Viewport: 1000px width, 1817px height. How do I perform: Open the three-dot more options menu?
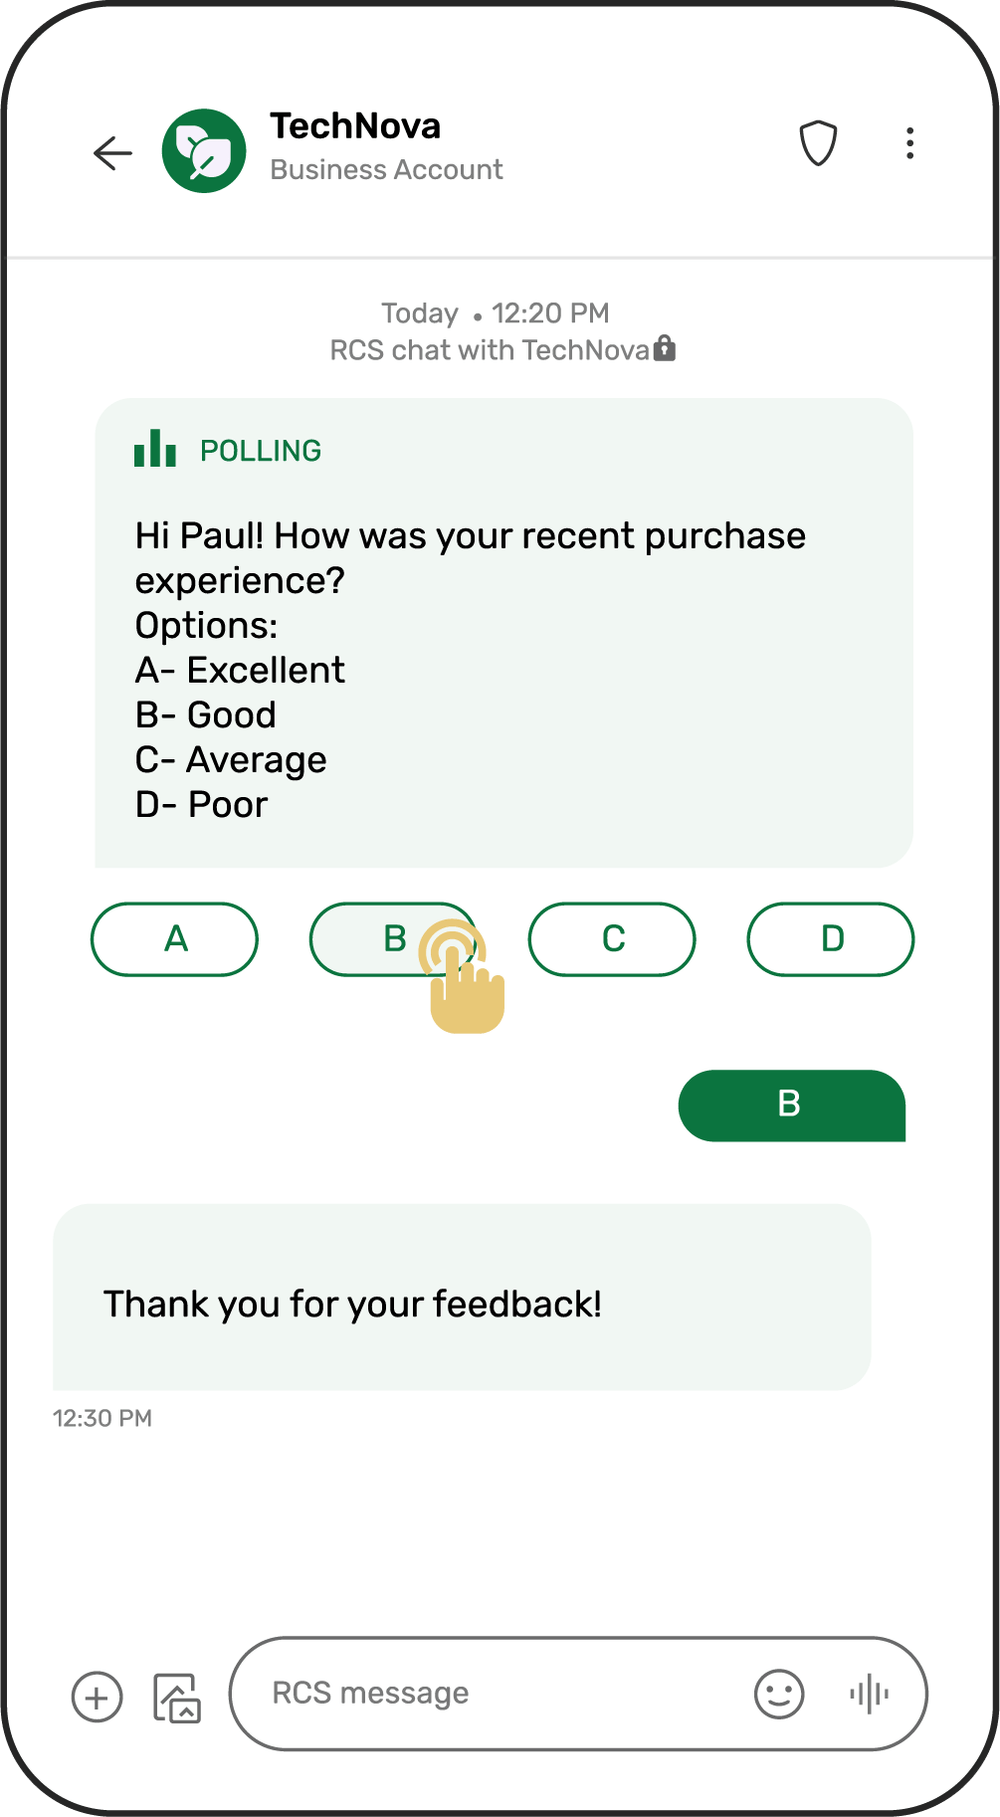coord(909,144)
